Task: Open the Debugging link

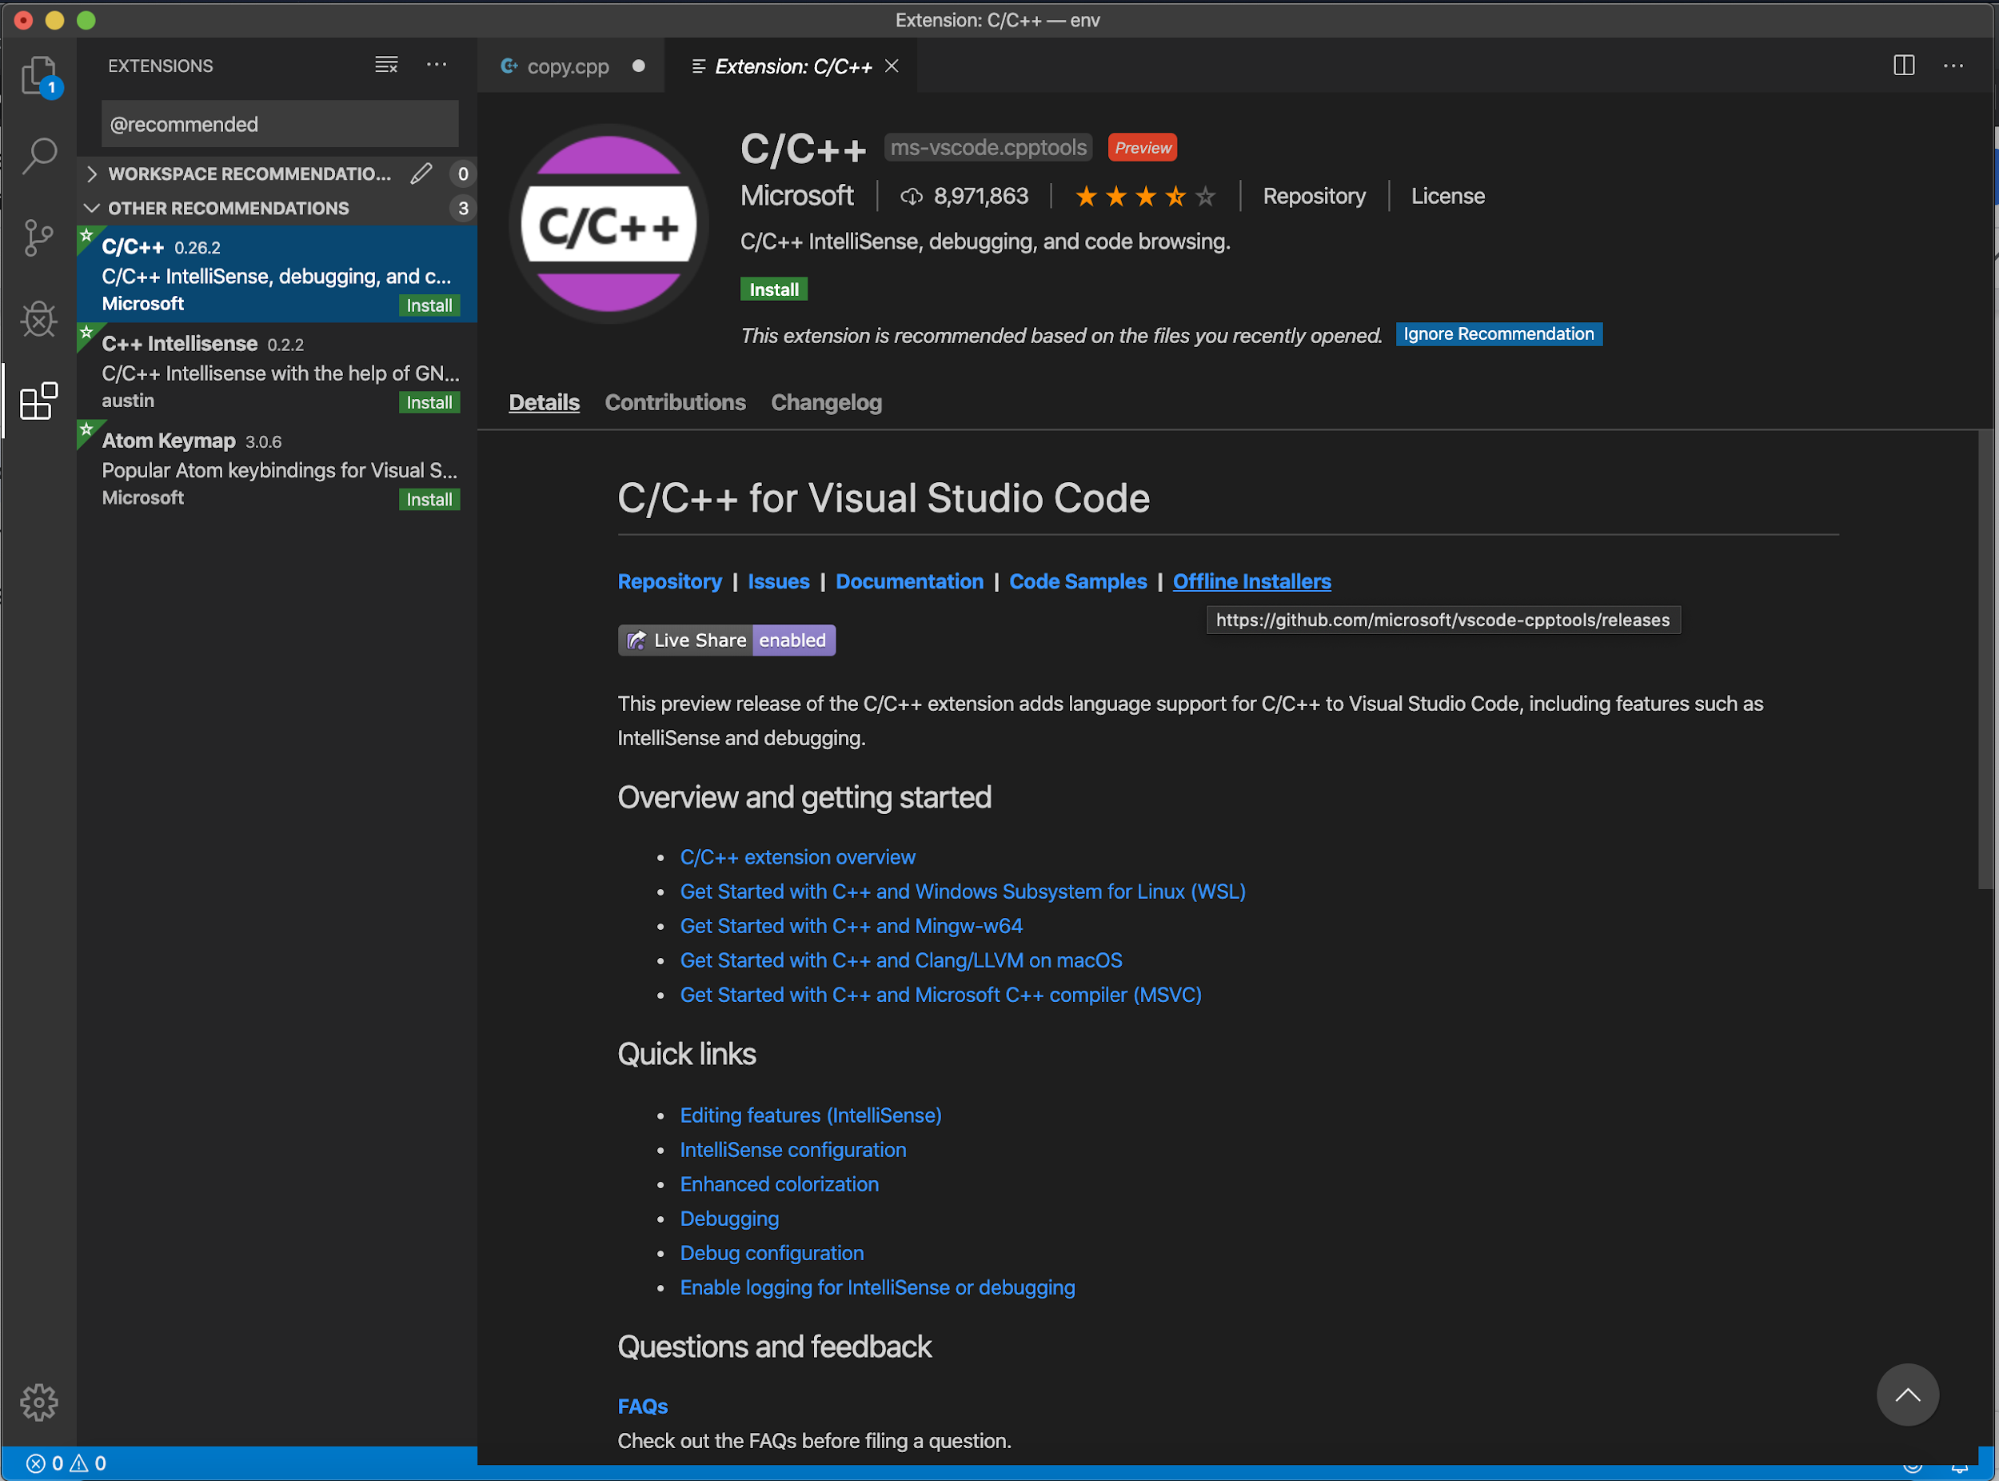Action: (x=729, y=1219)
